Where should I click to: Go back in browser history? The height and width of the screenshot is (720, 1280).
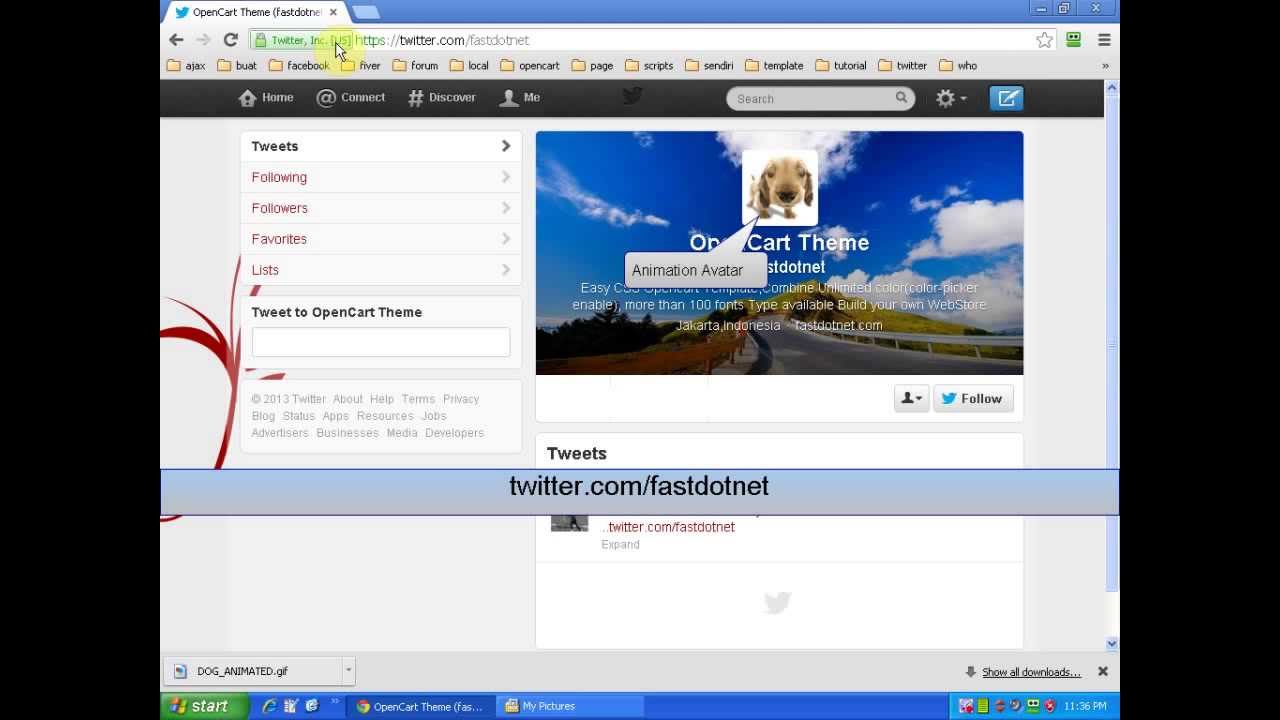coord(176,40)
